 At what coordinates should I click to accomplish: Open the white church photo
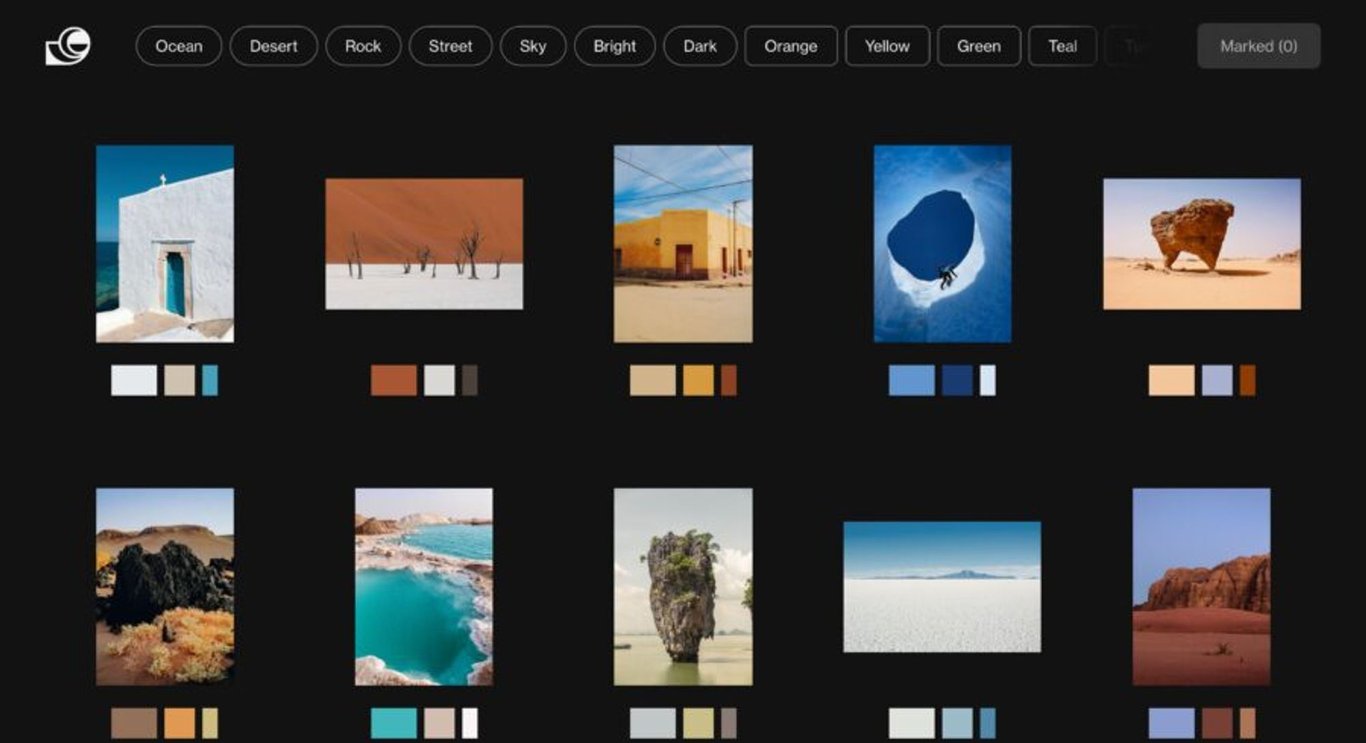coord(164,243)
